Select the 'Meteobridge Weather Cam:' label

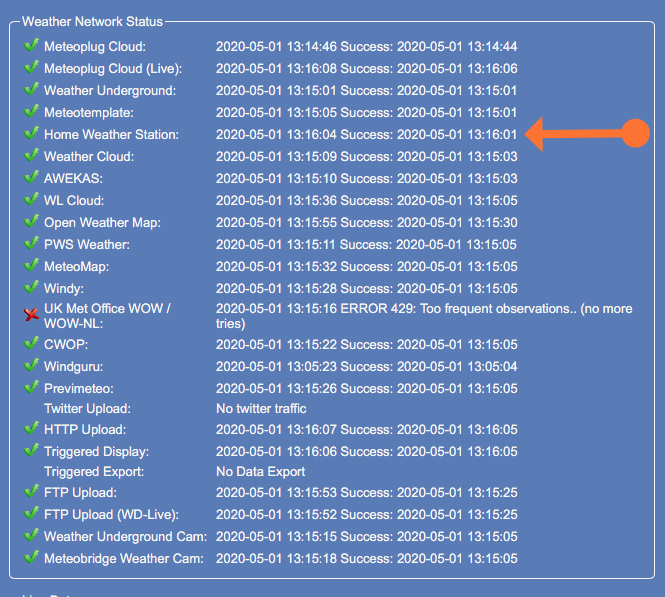coord(124,559)
